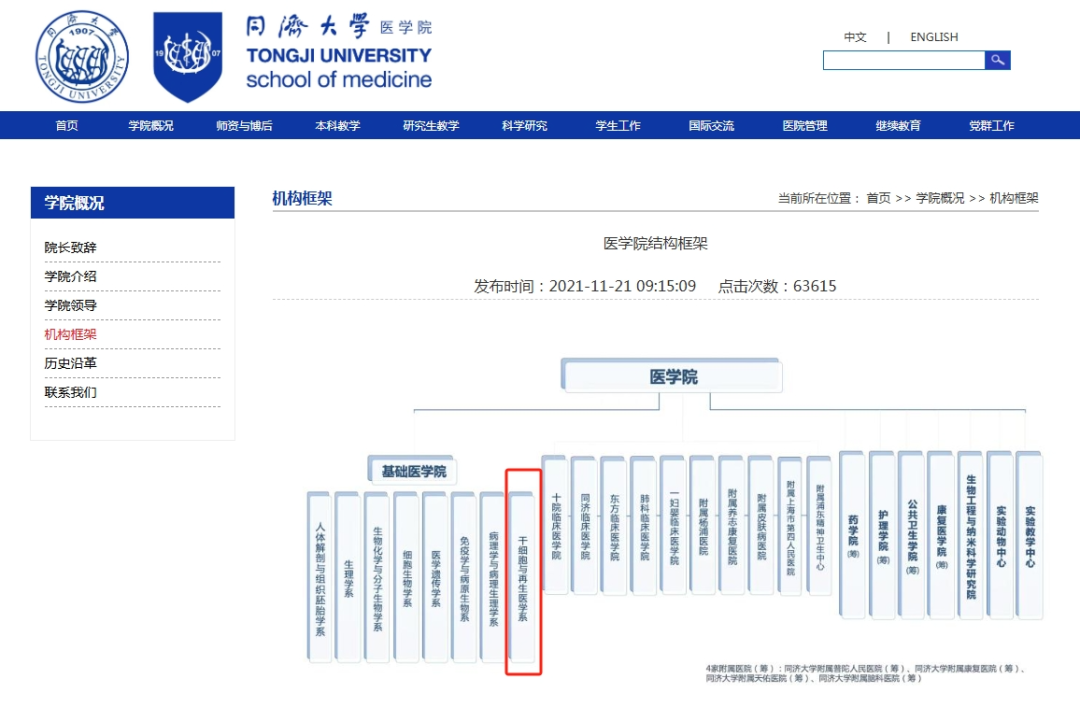Open the 首页 navigation menu item
This screenshot has height=707, width=1080.
67,126
